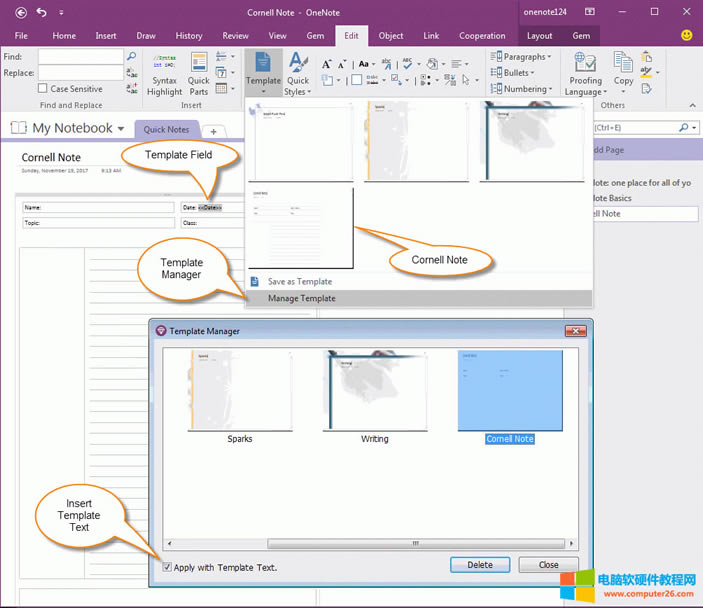Choose Save as Template menu entry
This screenshot has width=703, height=608.
point(299,281)
